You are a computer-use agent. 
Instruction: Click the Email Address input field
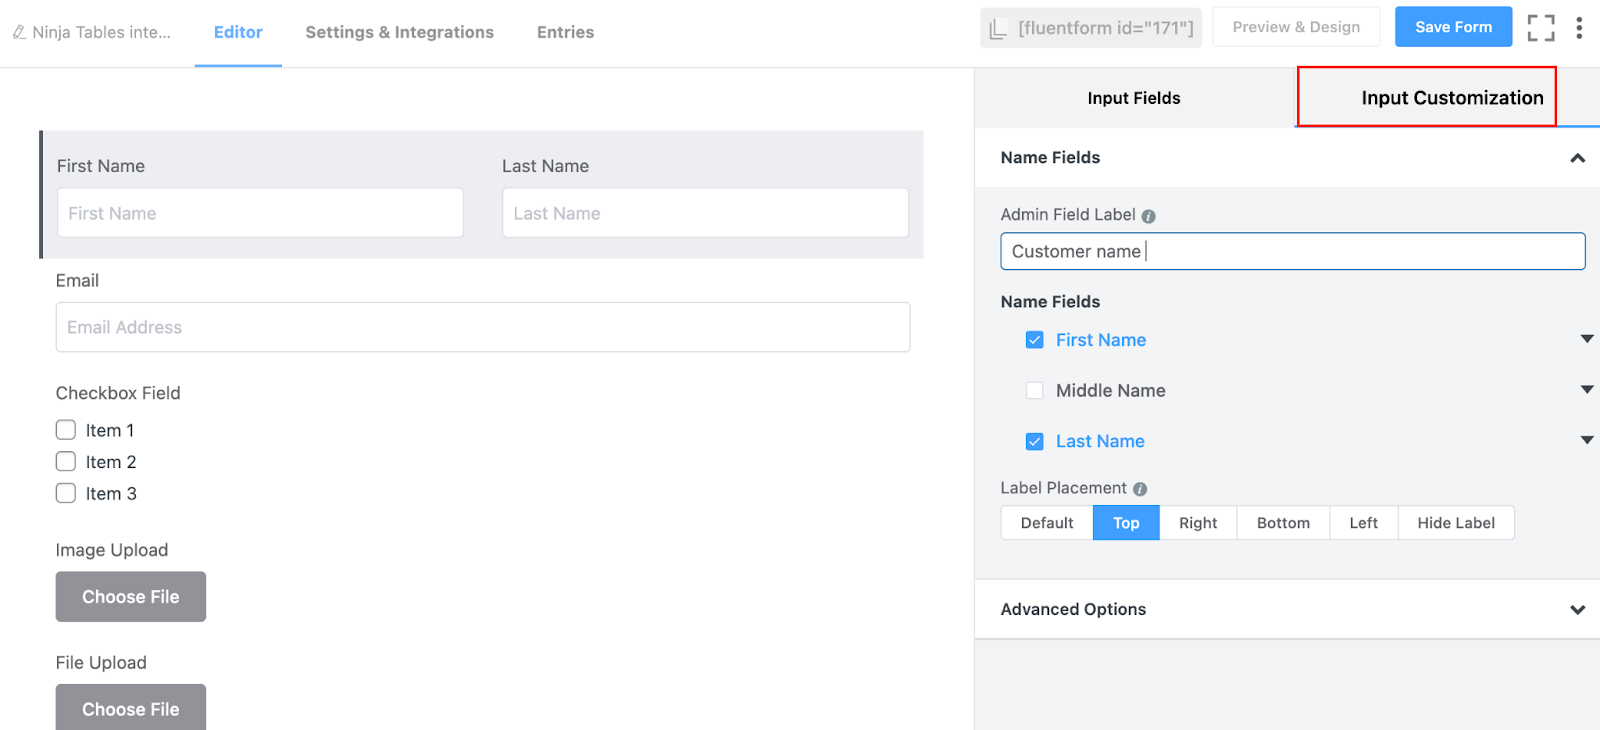click(483, 327)
